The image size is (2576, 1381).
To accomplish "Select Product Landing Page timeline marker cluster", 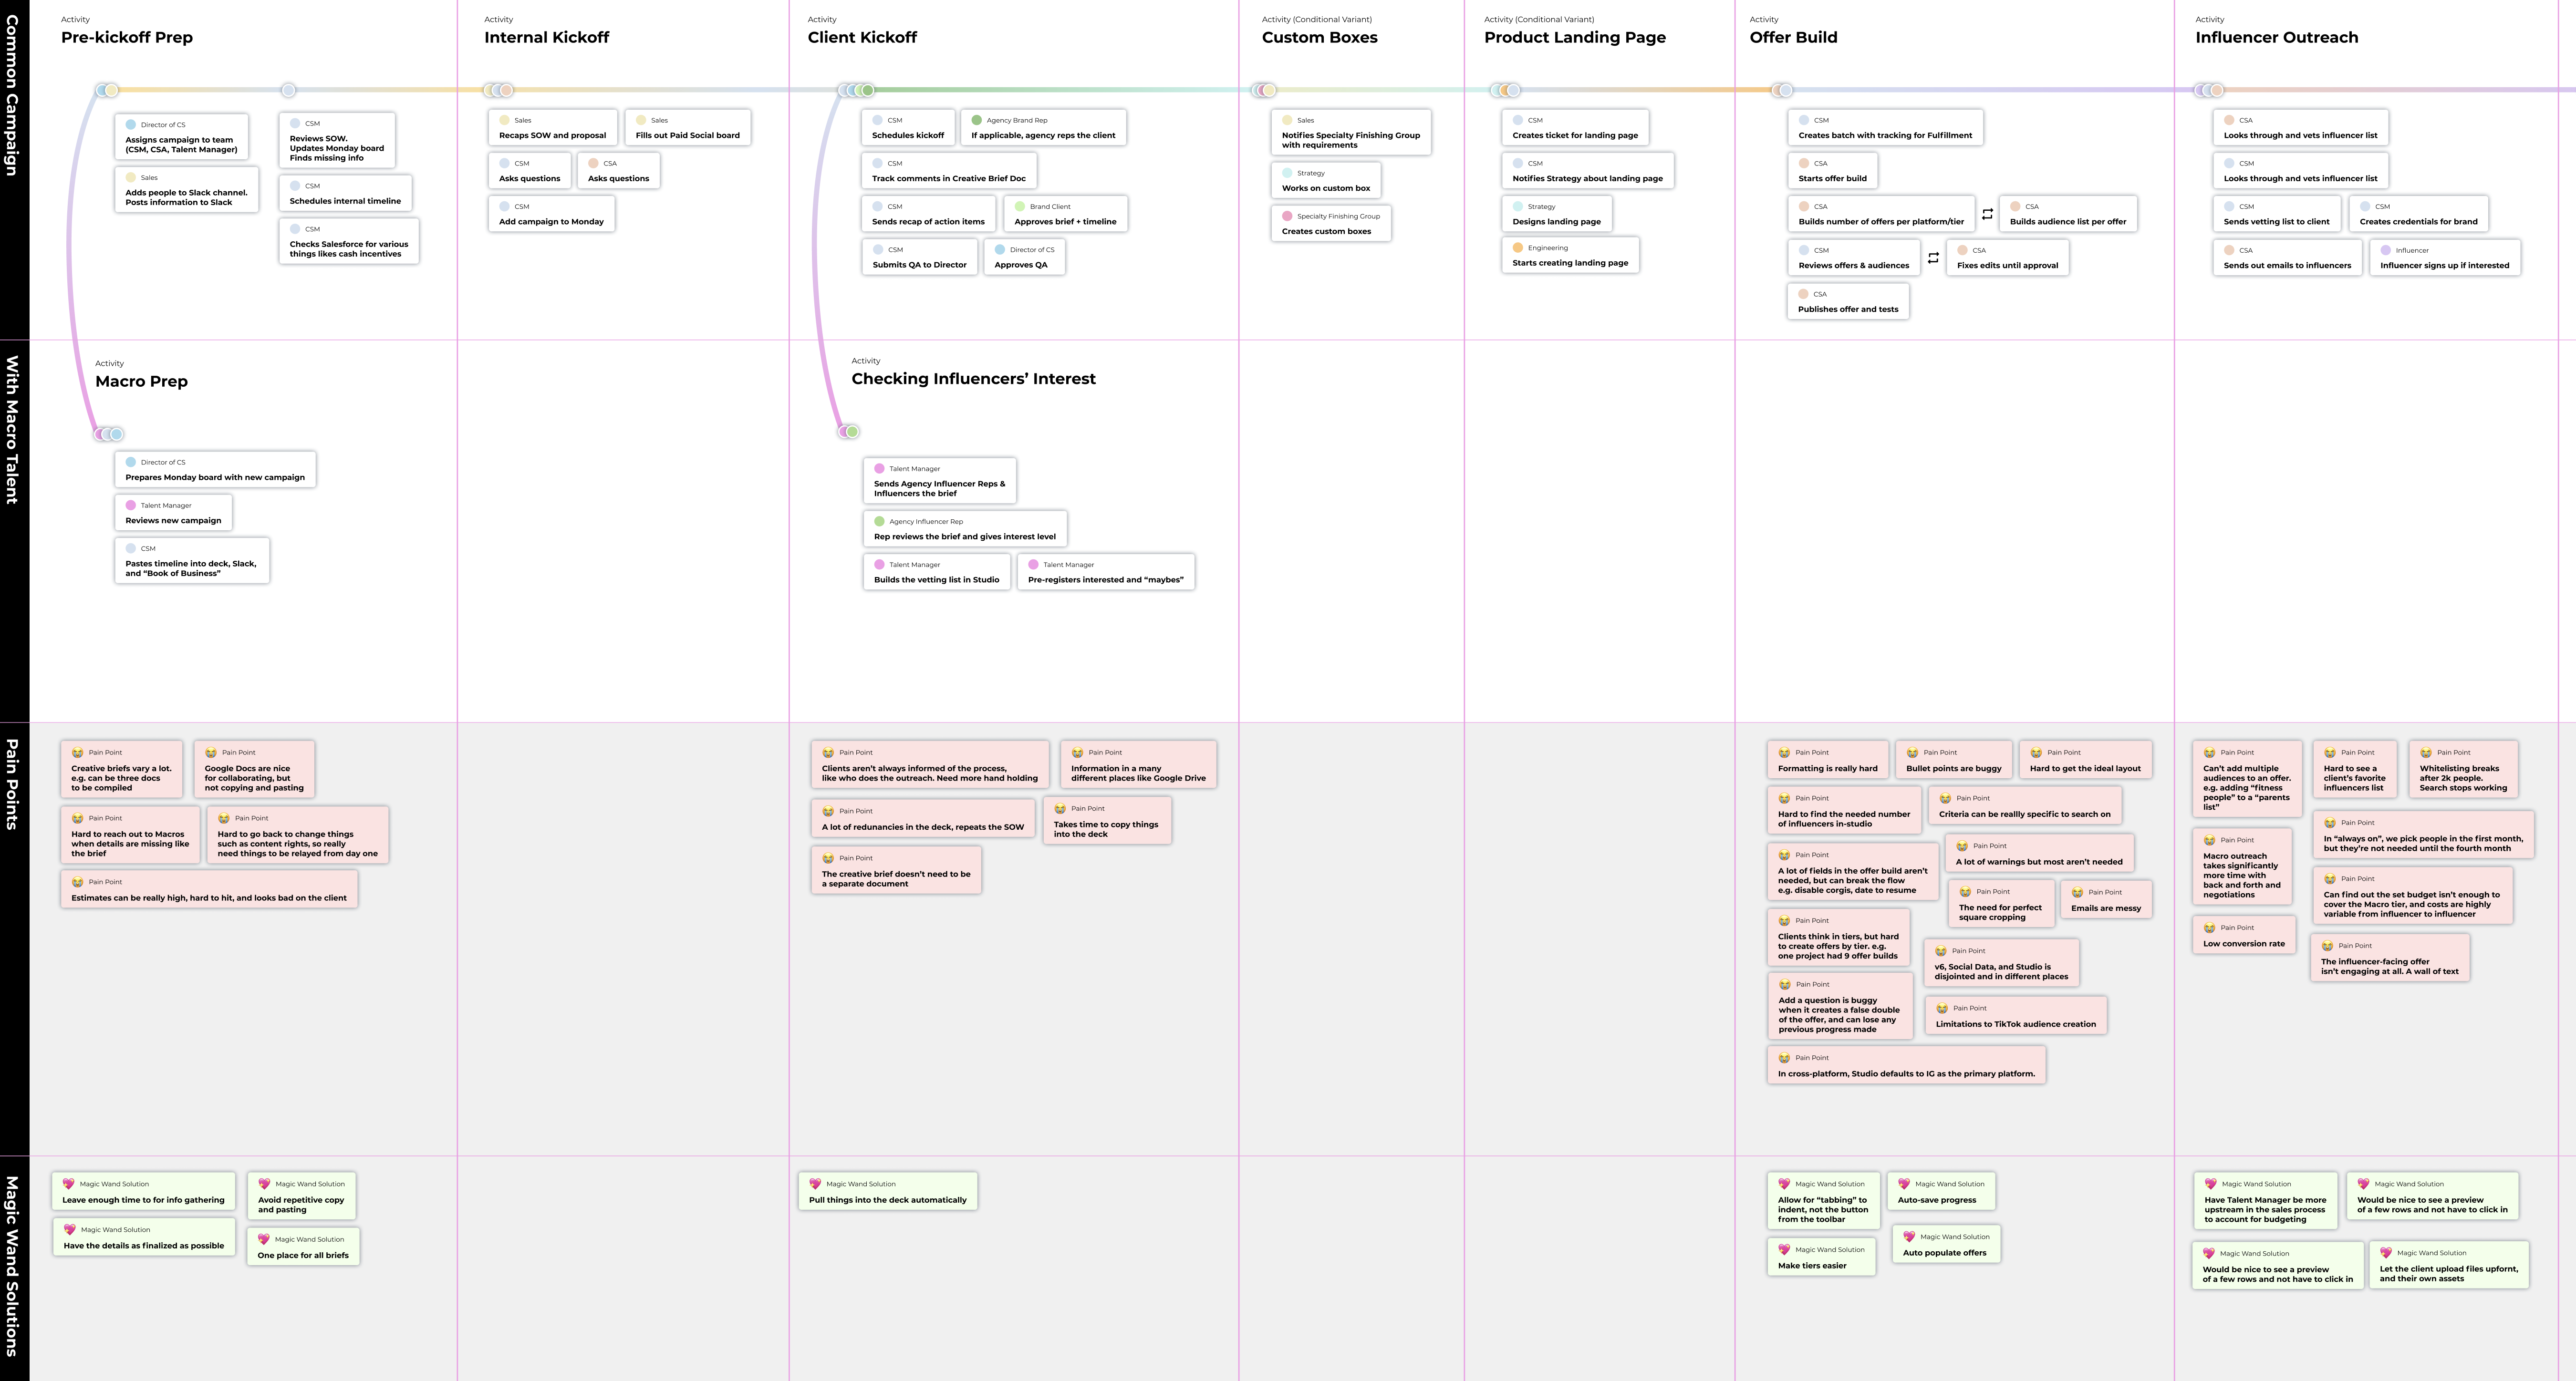I will [x=1505, y=91].
